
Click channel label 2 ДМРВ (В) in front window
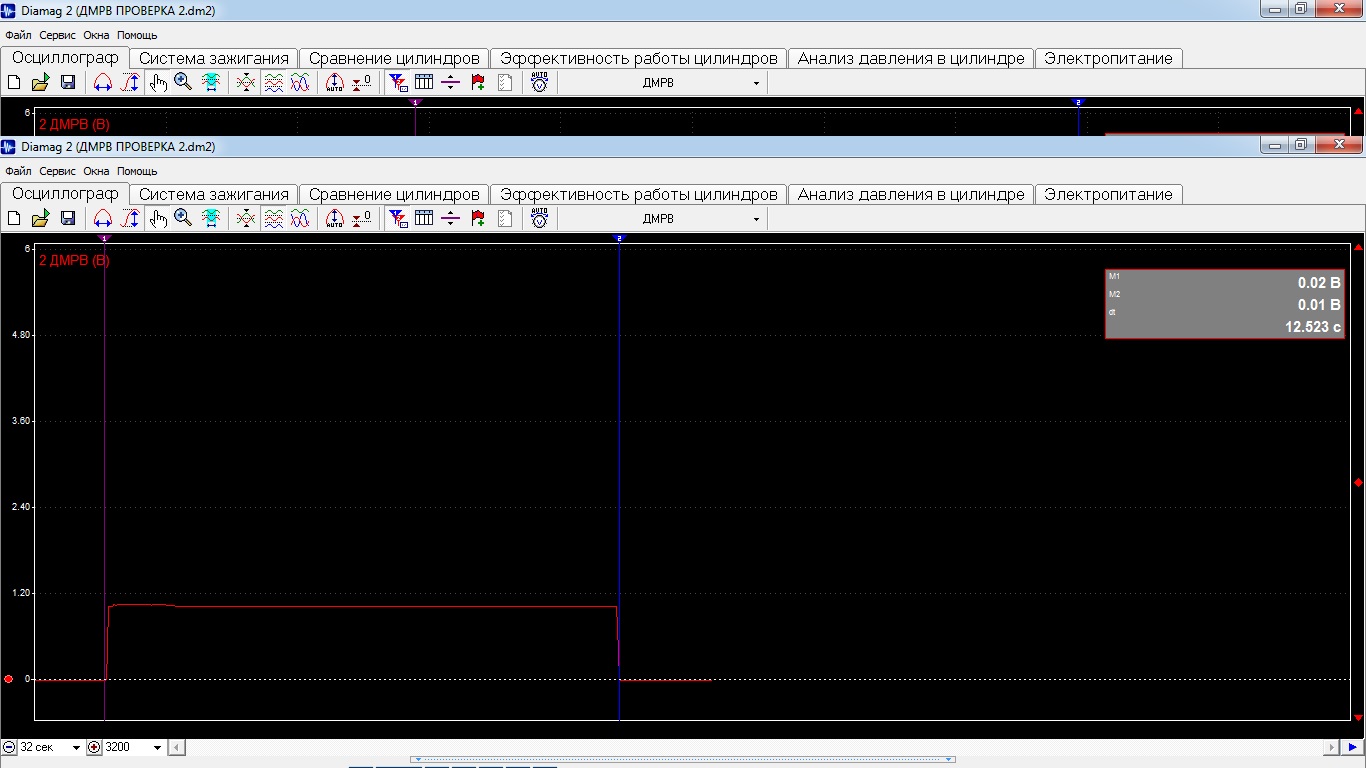tap(74, 260)
